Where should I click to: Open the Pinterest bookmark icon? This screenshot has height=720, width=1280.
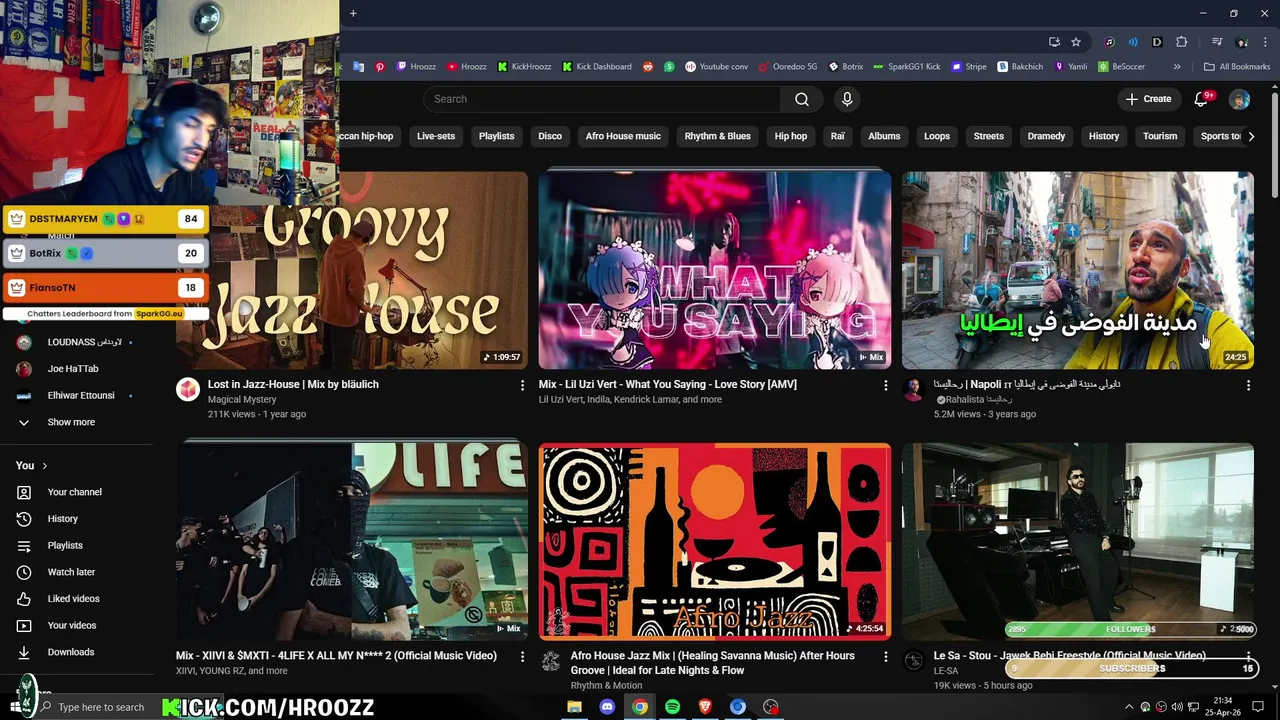(x=380, y=67)
